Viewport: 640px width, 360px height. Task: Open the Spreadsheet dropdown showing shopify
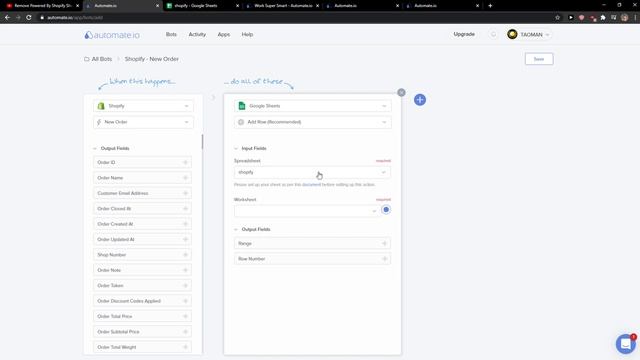pyautogui.click(x=312, y=172)
